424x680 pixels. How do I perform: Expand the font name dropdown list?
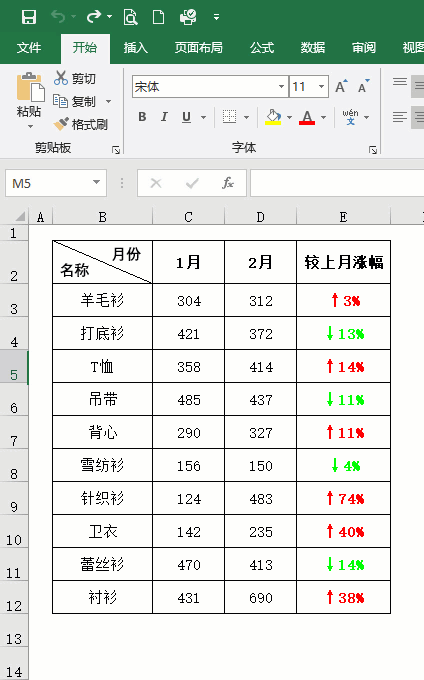coord(281,87)
